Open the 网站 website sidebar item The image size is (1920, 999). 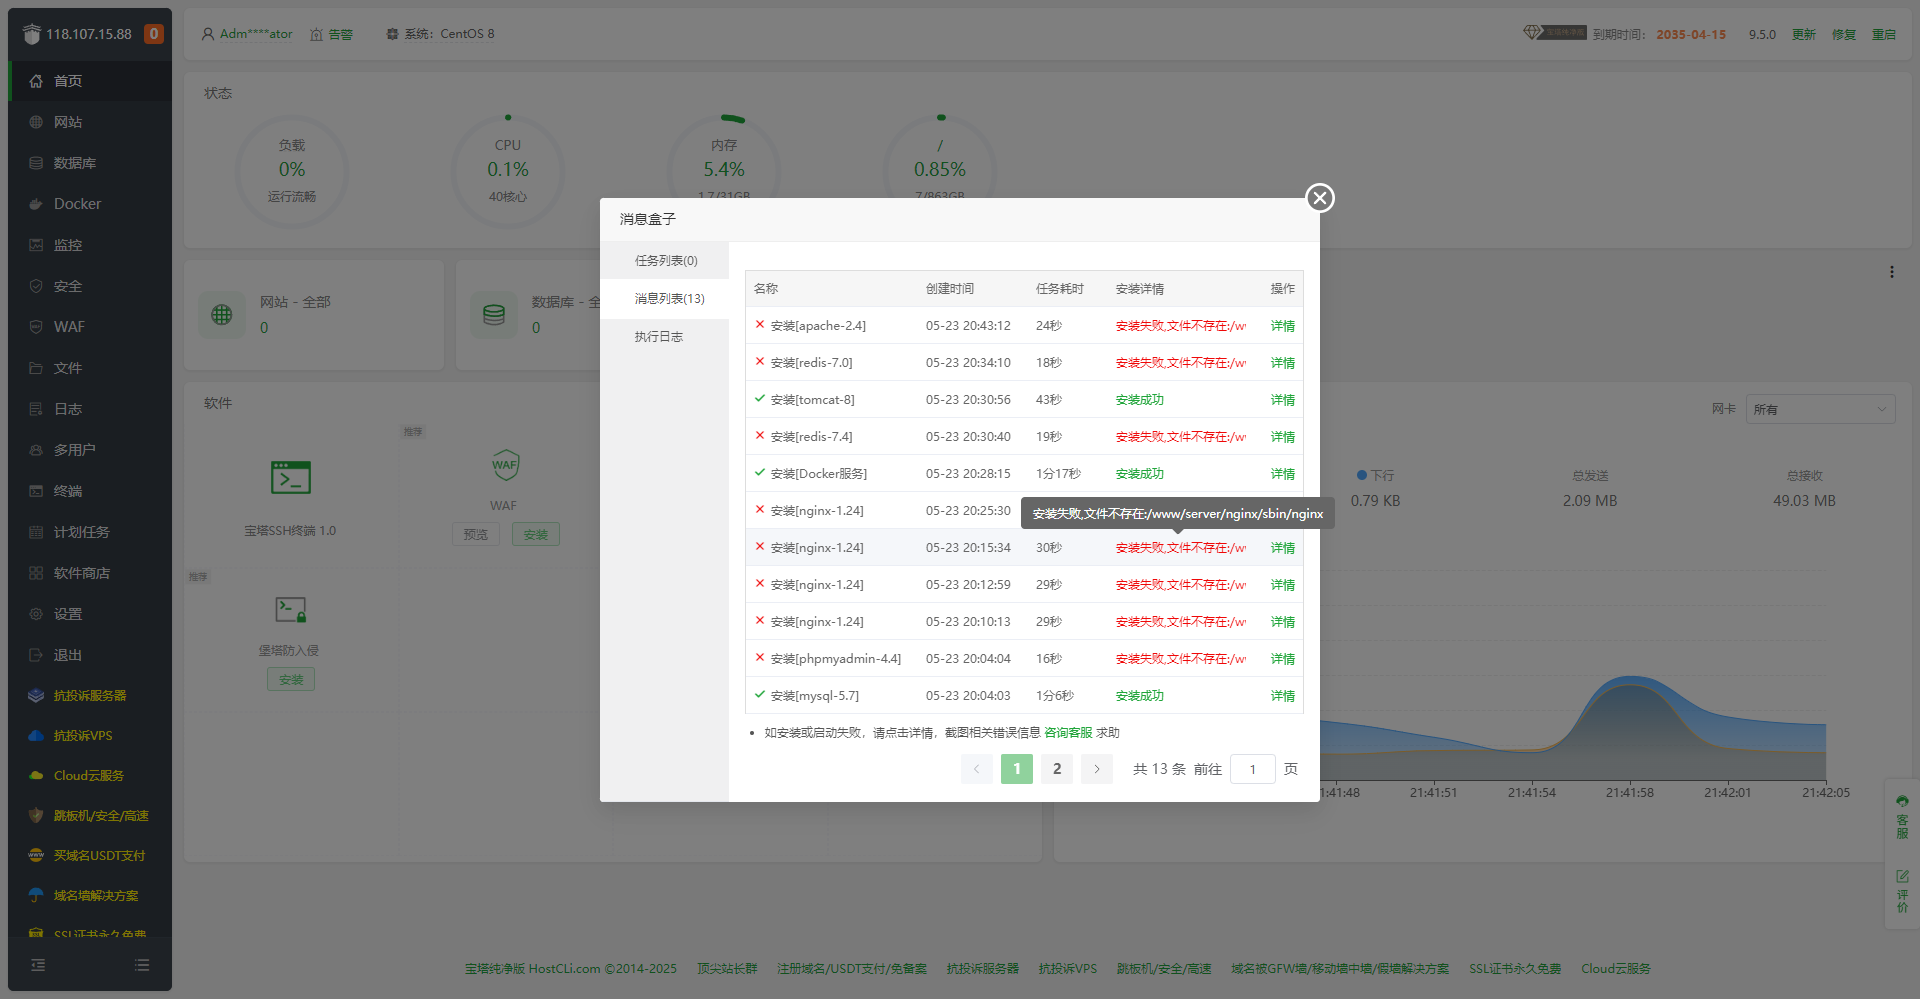[x=90, y=122]
